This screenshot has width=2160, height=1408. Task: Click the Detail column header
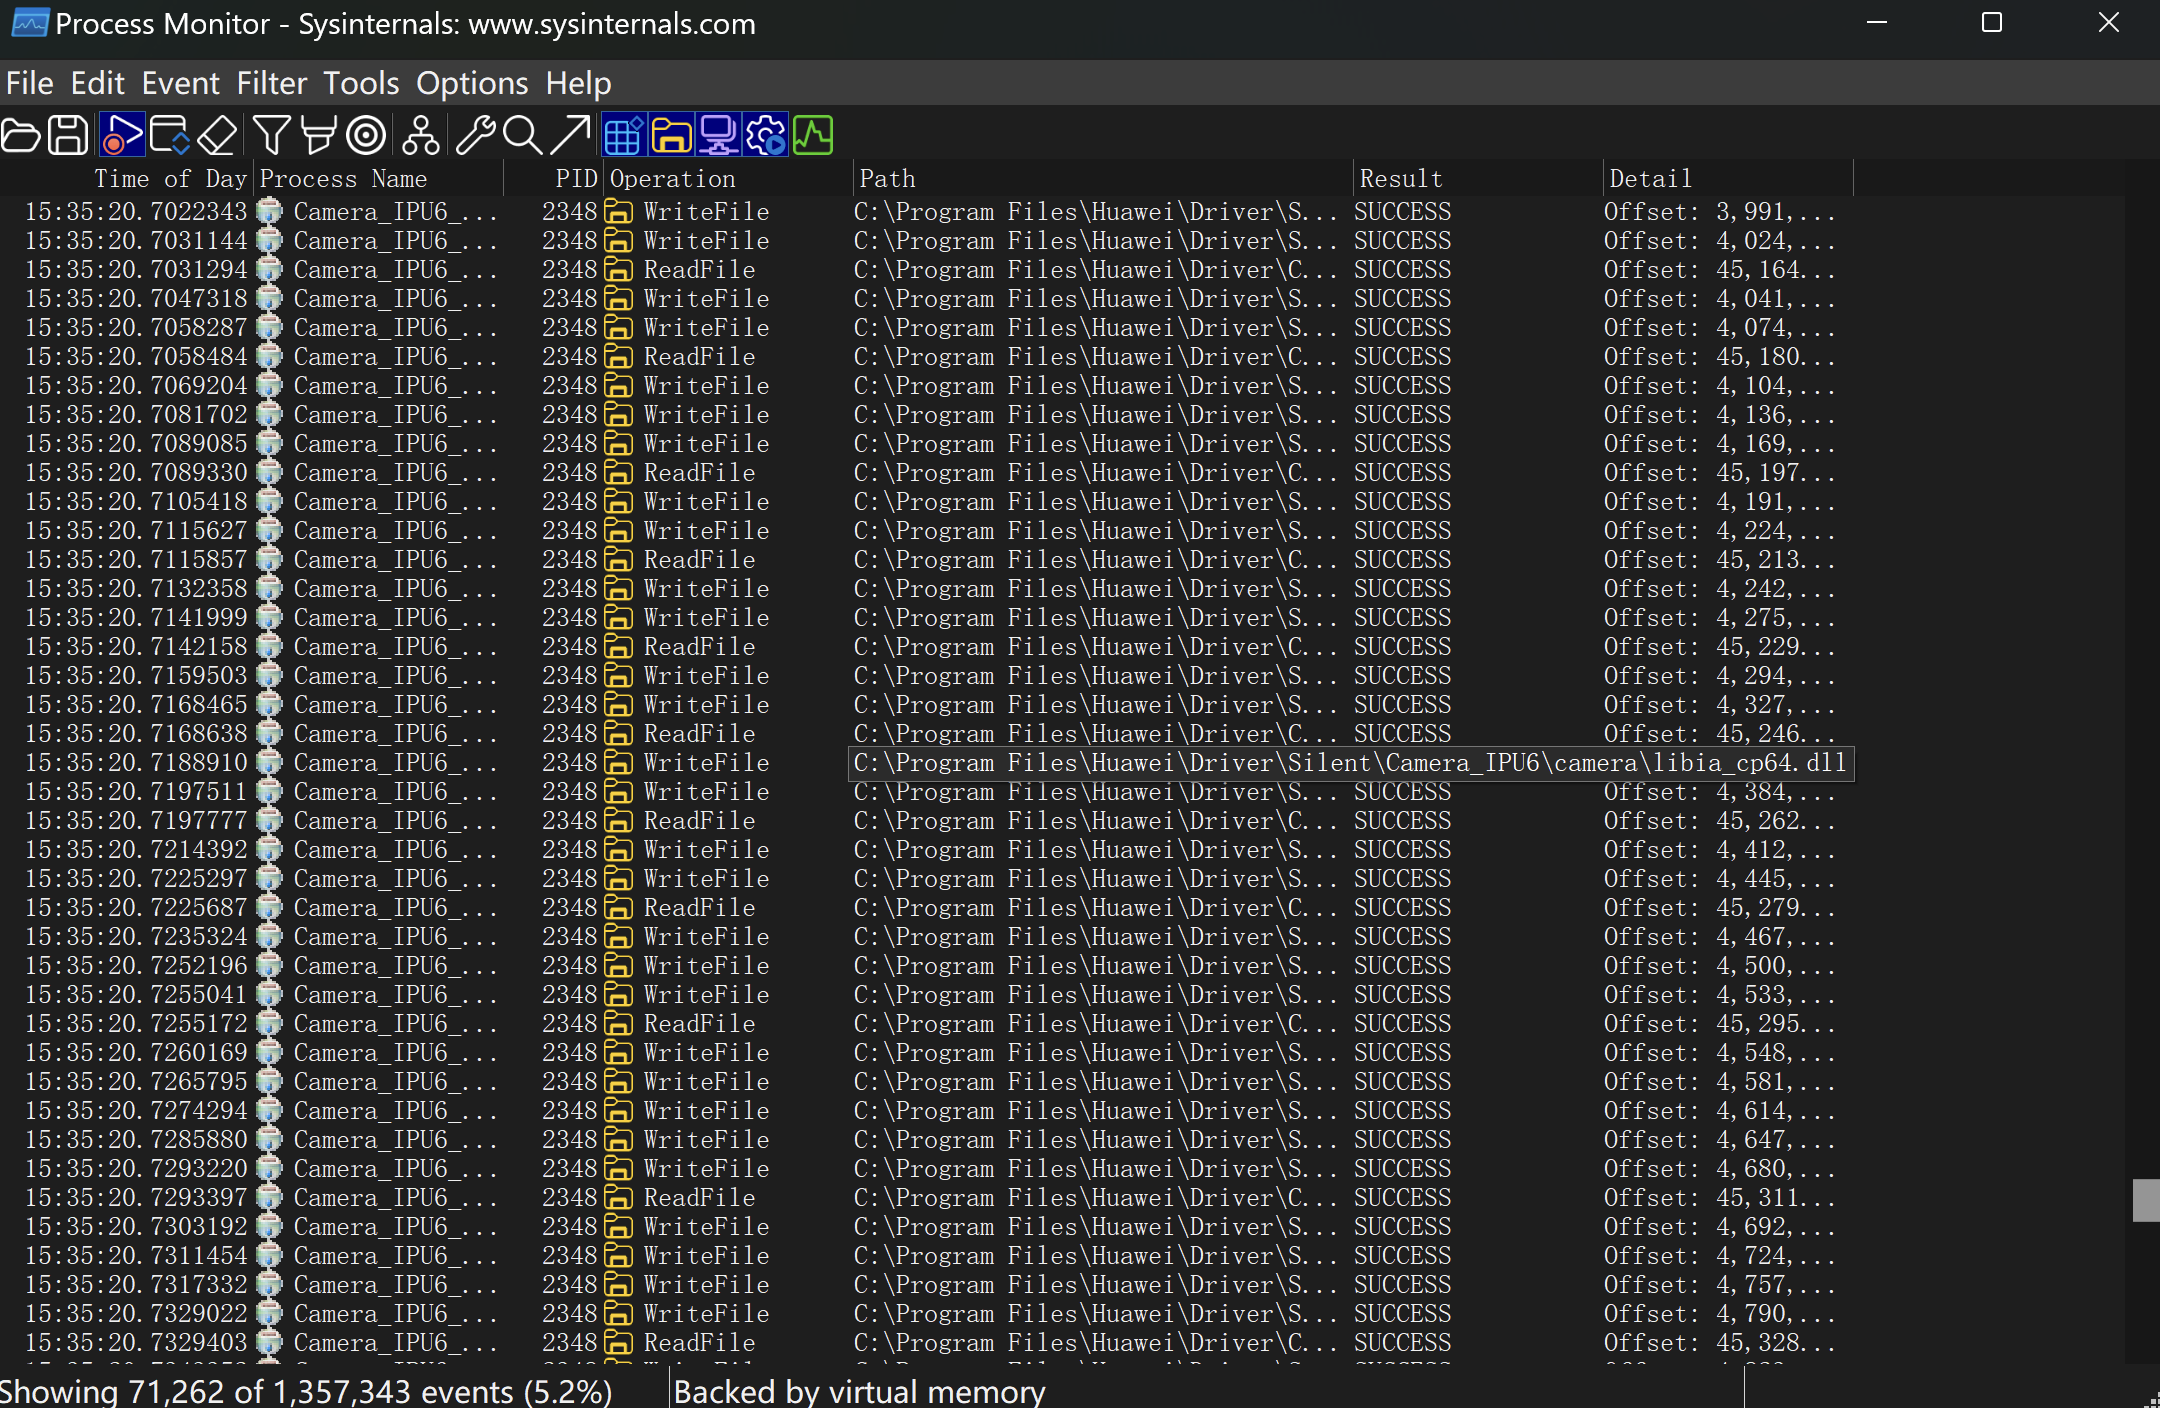pos(1728,178)
